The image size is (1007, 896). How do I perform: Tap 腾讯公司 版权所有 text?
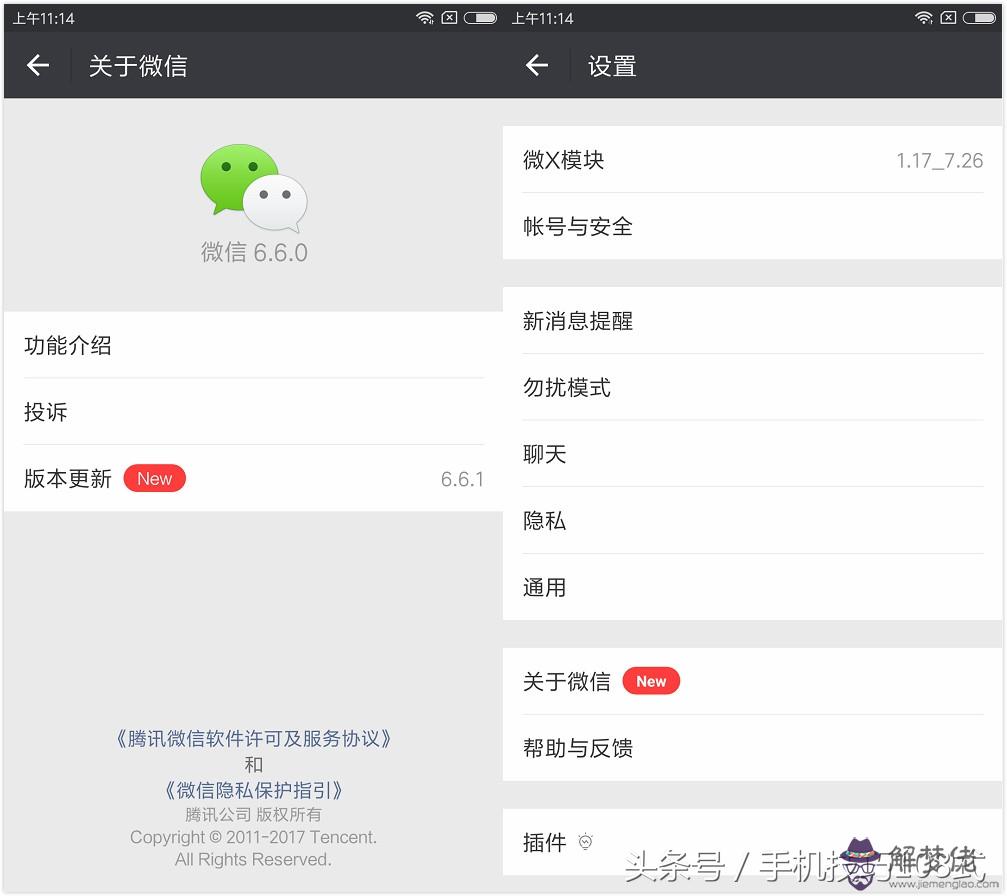(x=253, y=814)
